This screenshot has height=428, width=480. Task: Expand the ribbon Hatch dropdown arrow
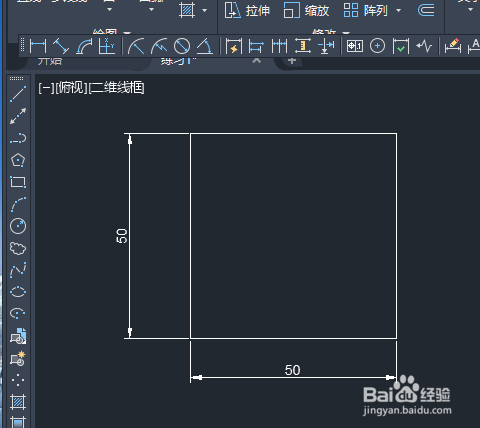[205, 10]
